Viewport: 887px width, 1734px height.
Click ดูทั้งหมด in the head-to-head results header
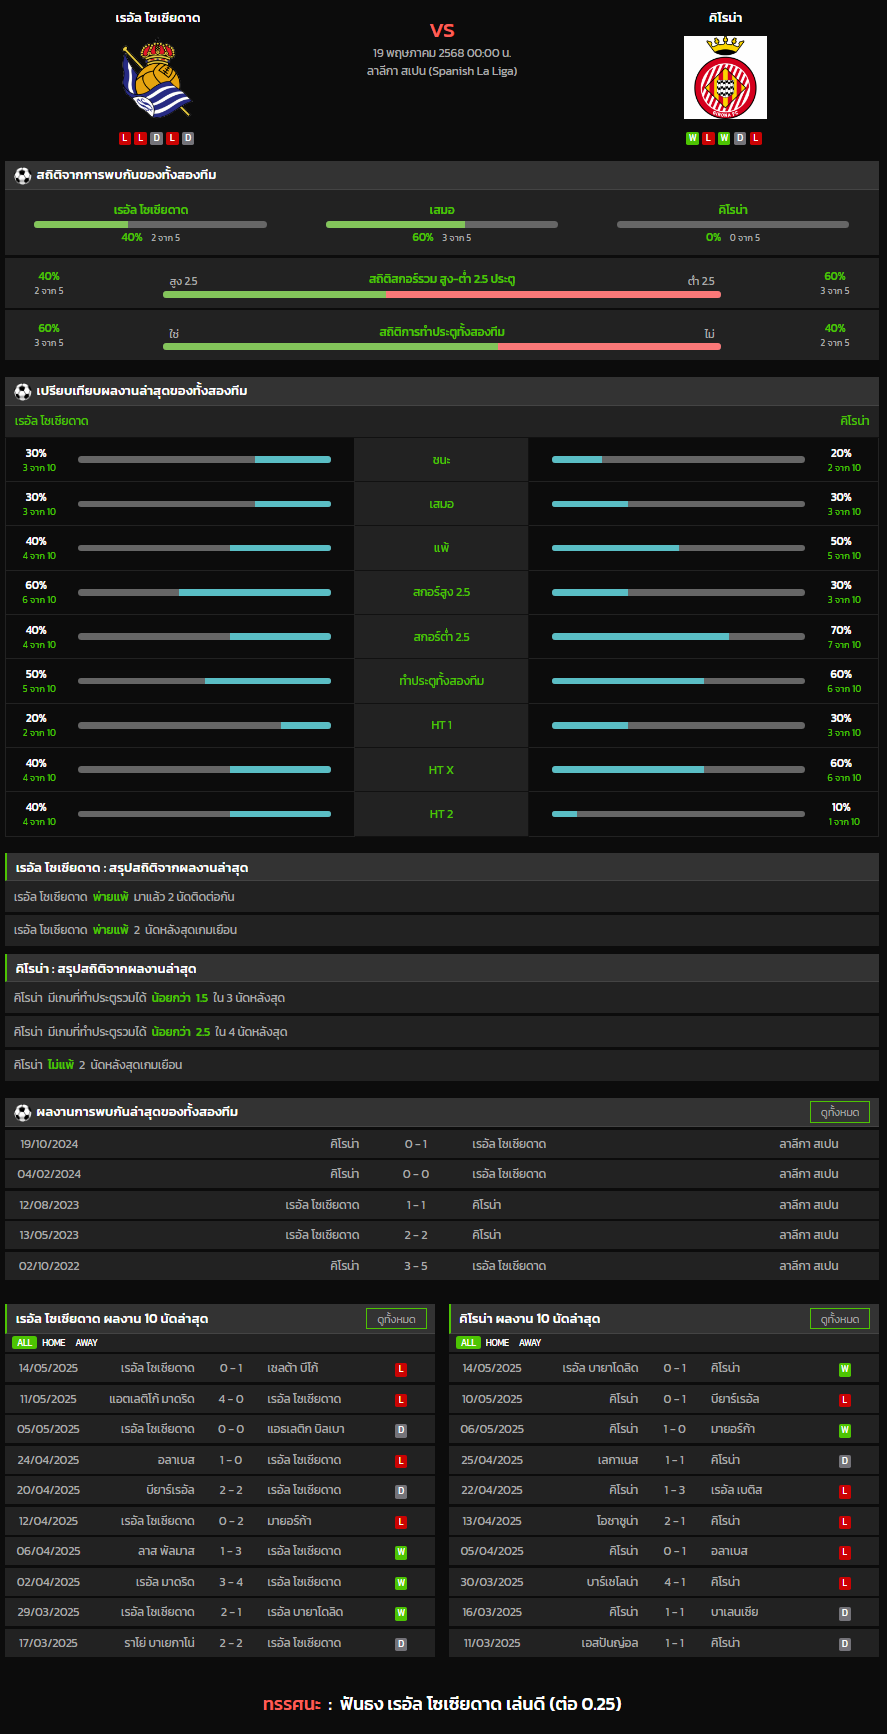840,1112
